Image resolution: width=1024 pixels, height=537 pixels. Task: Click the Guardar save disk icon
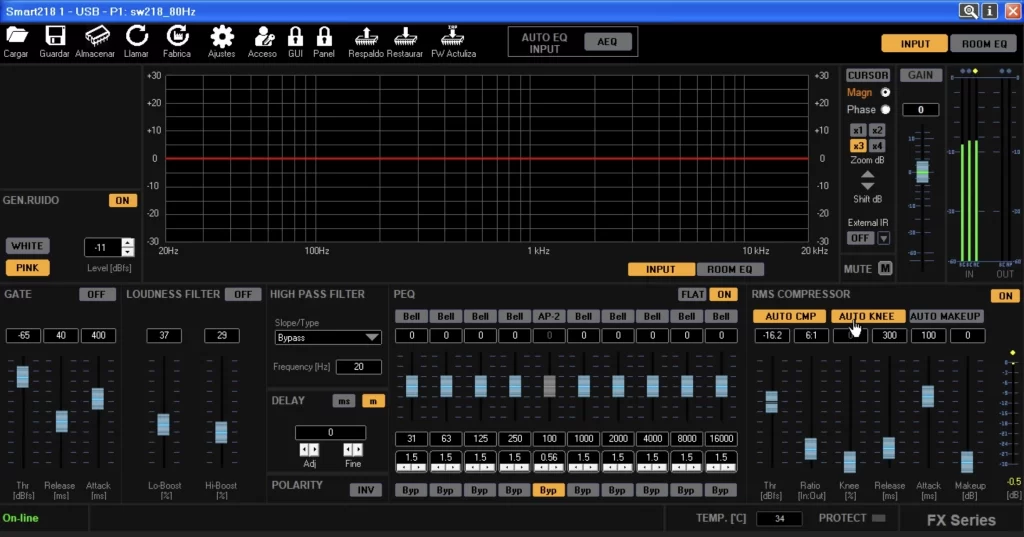pos(55,36)
